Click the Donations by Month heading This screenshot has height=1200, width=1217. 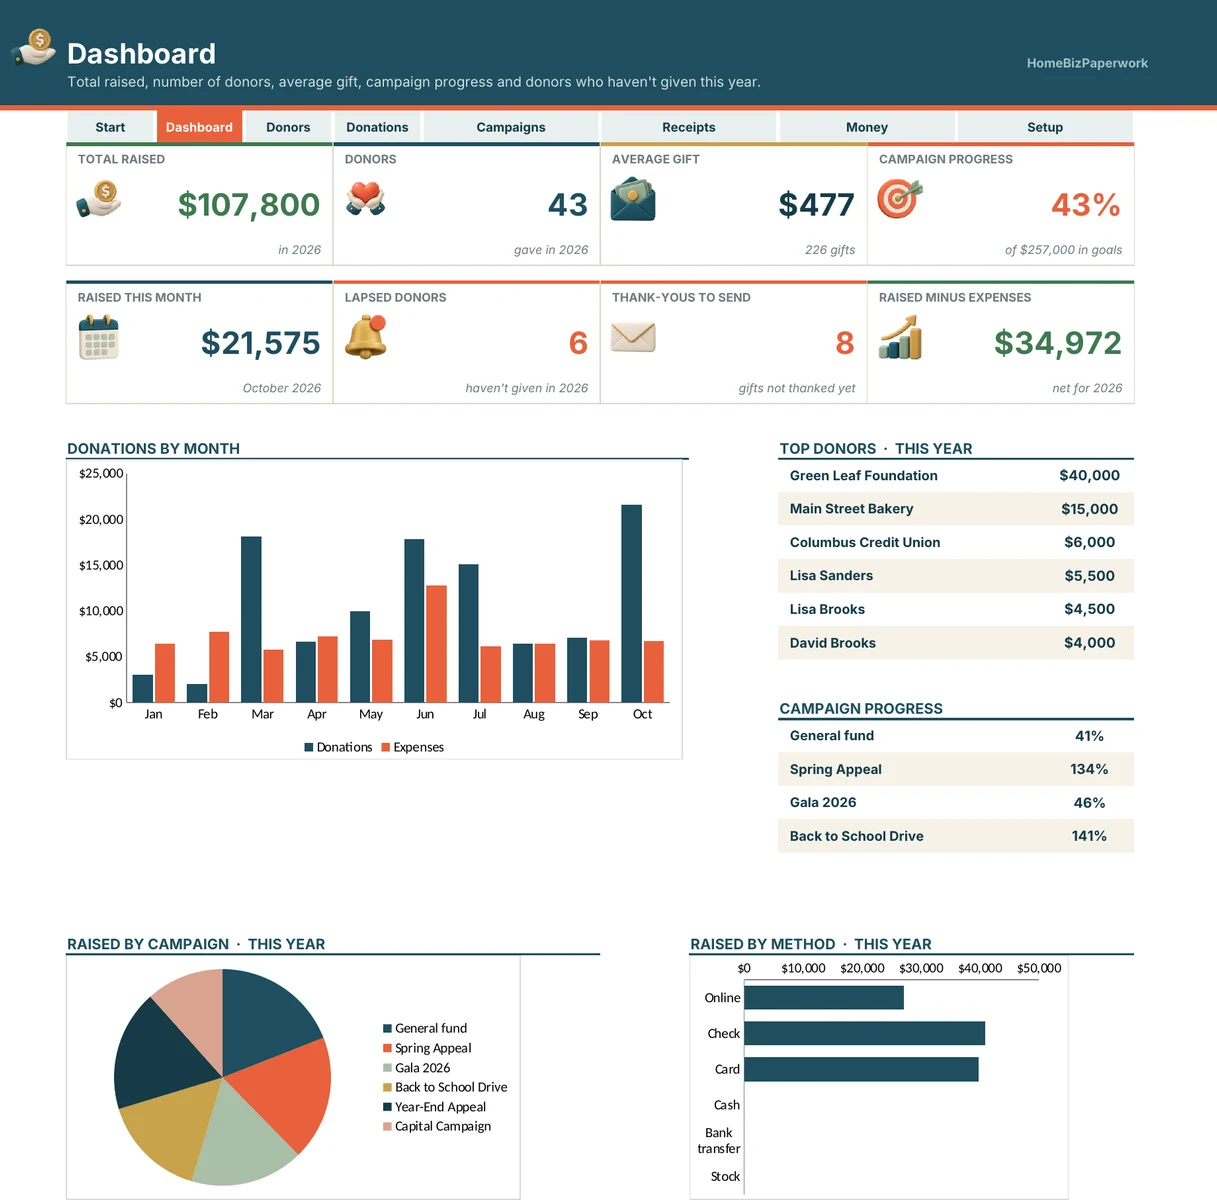tap(153, 449)
